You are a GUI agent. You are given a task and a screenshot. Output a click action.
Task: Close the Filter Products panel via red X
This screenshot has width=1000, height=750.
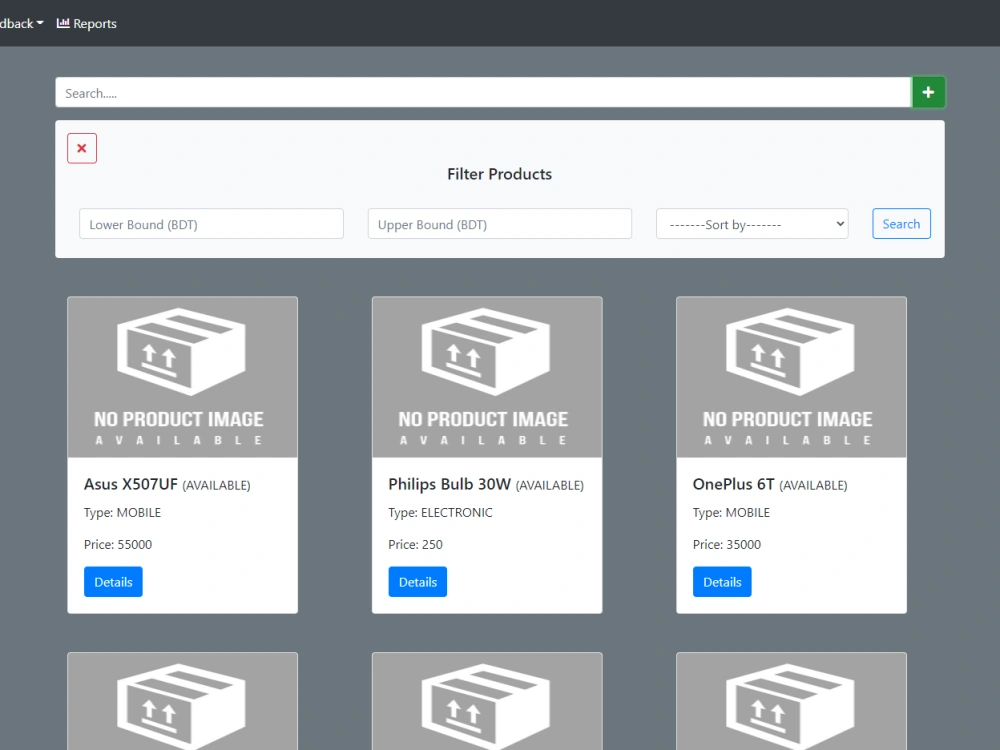point(81,147)
